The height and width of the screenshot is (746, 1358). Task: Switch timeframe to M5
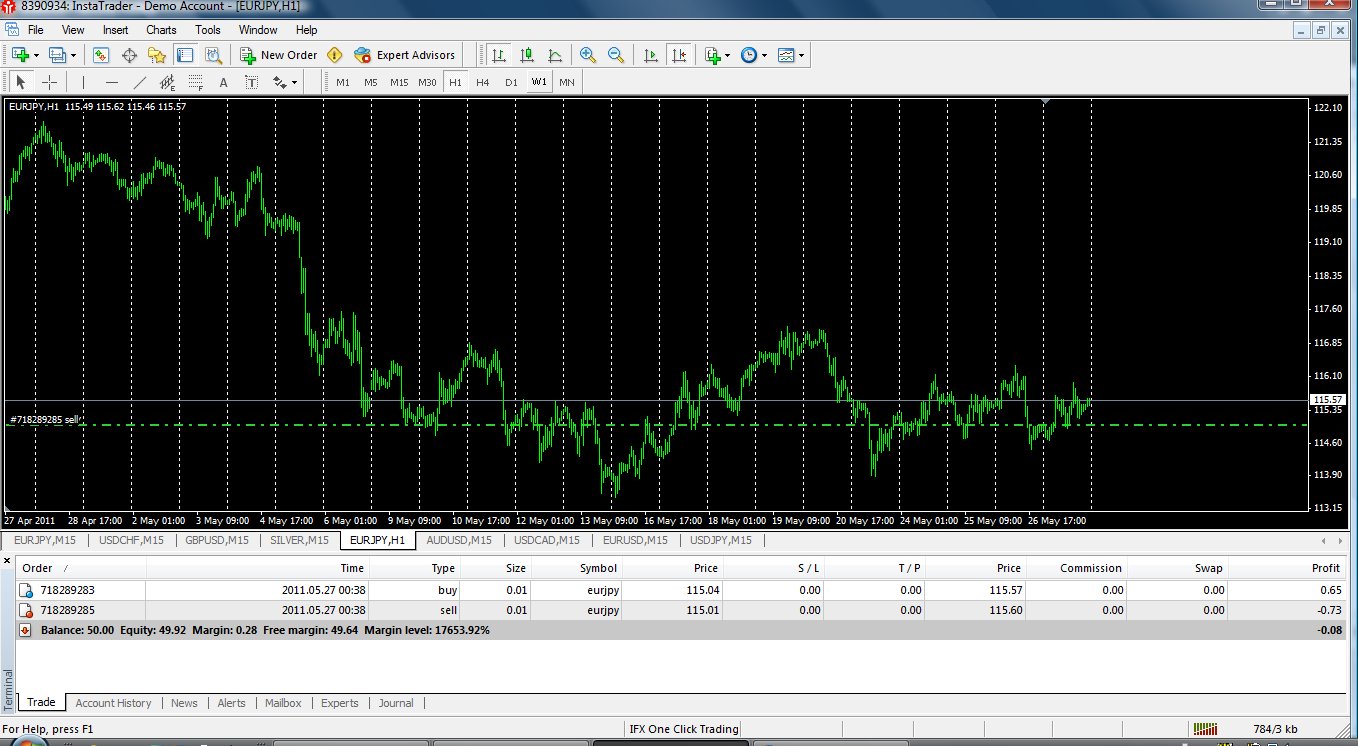coord(371,82)
